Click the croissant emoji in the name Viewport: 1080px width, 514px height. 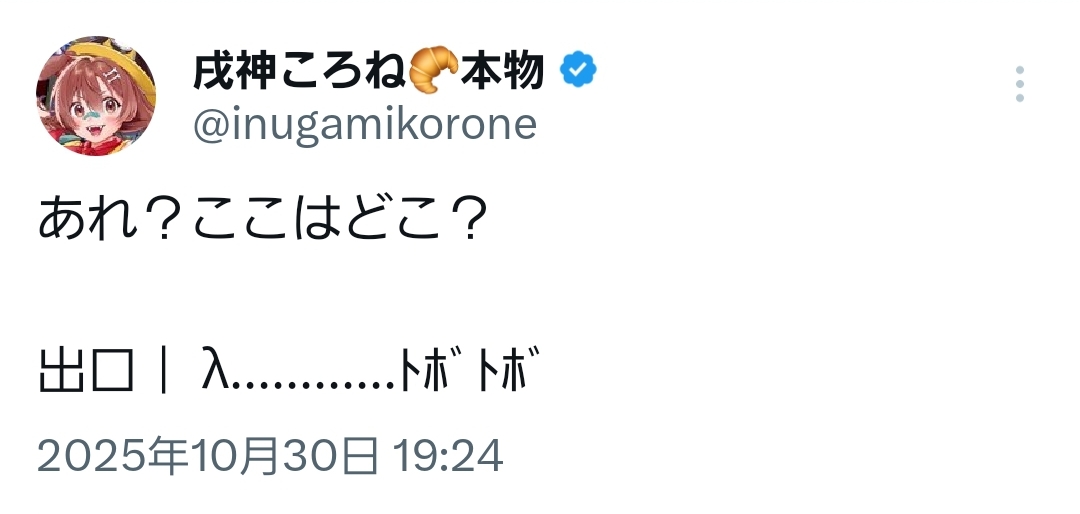point(435,70)
